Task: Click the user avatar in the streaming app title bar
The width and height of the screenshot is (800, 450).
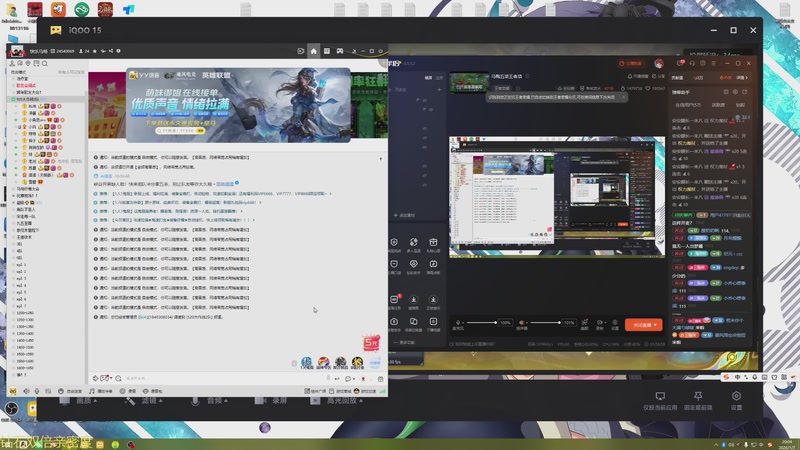Action: (x=659, y=63)
